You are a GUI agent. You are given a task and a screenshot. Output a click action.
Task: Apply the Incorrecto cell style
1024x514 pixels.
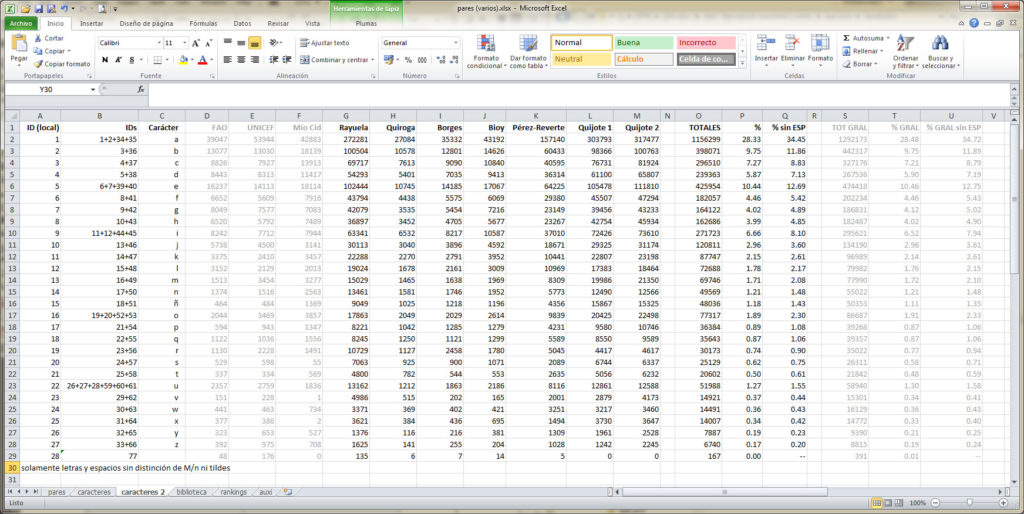(x=705, y=43)
